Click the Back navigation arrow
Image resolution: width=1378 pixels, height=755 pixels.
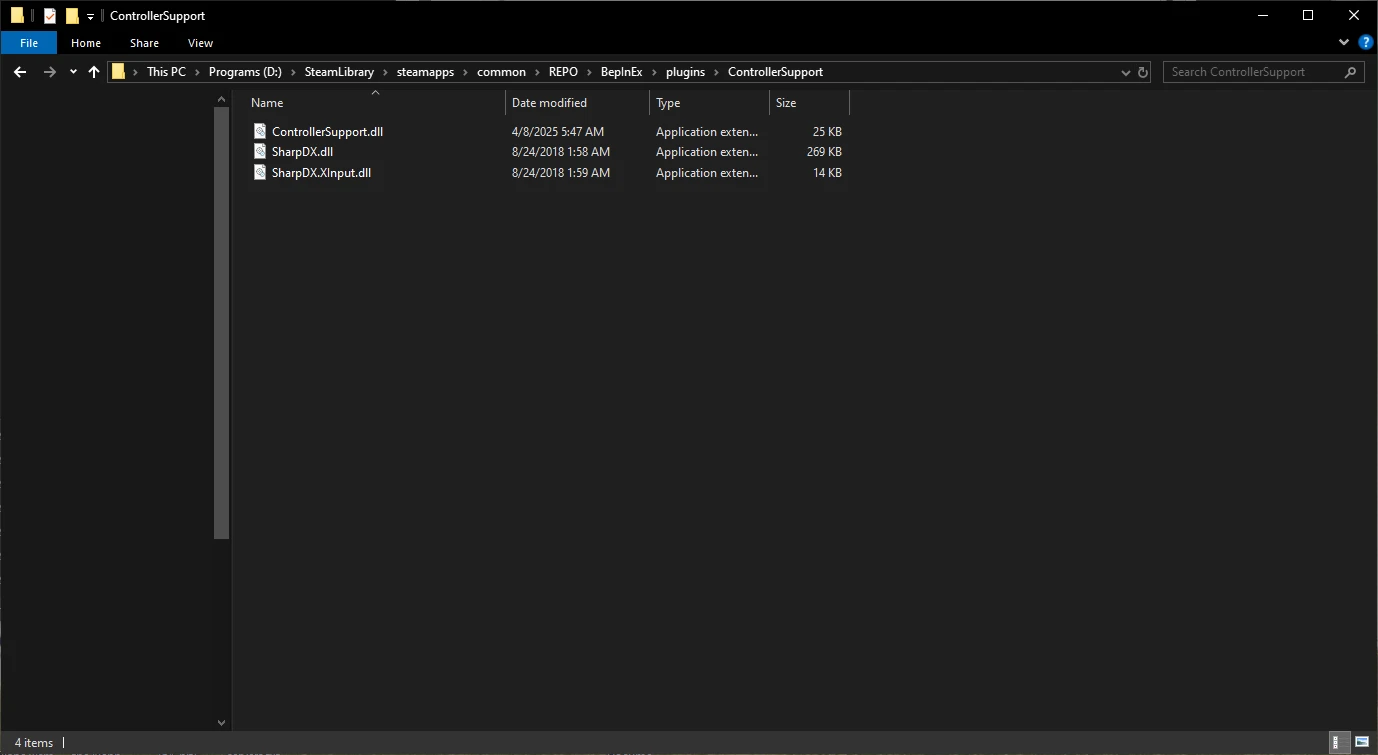point(19,72)
